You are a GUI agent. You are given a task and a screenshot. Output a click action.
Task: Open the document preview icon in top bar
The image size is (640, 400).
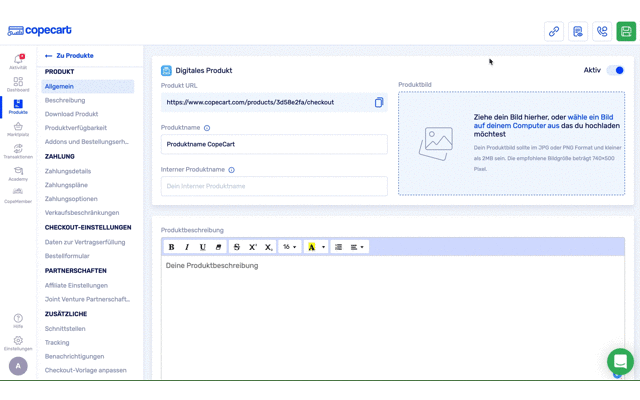578,31
